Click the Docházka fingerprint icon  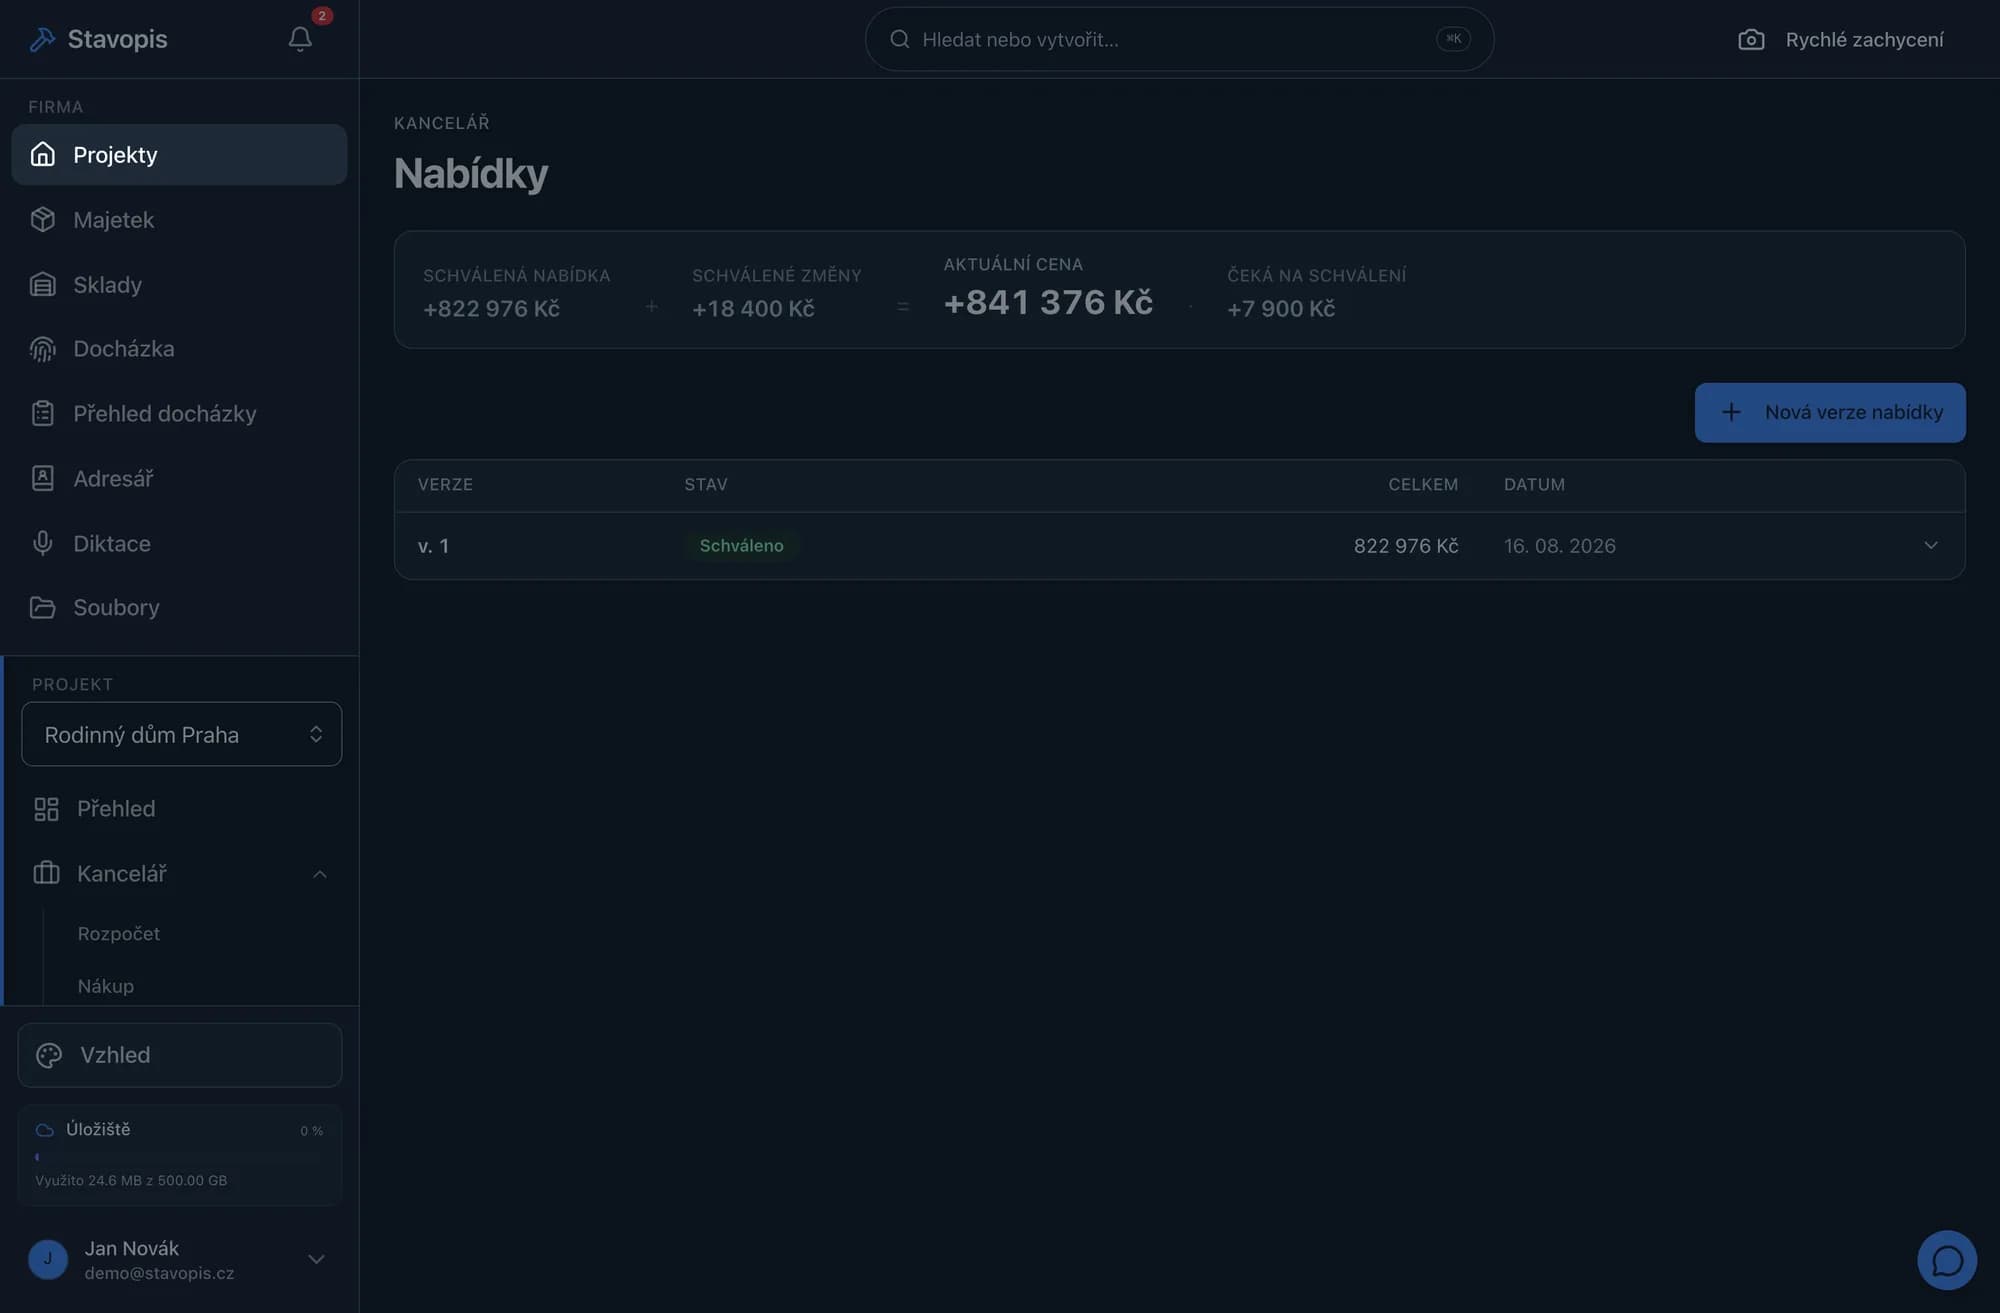point(43,349)
